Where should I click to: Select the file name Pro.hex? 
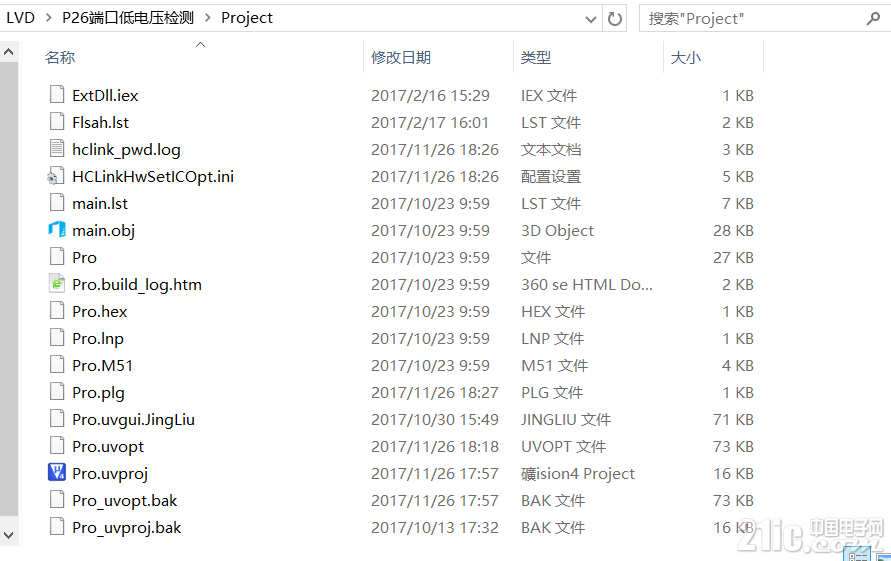[x=99, y=311]
